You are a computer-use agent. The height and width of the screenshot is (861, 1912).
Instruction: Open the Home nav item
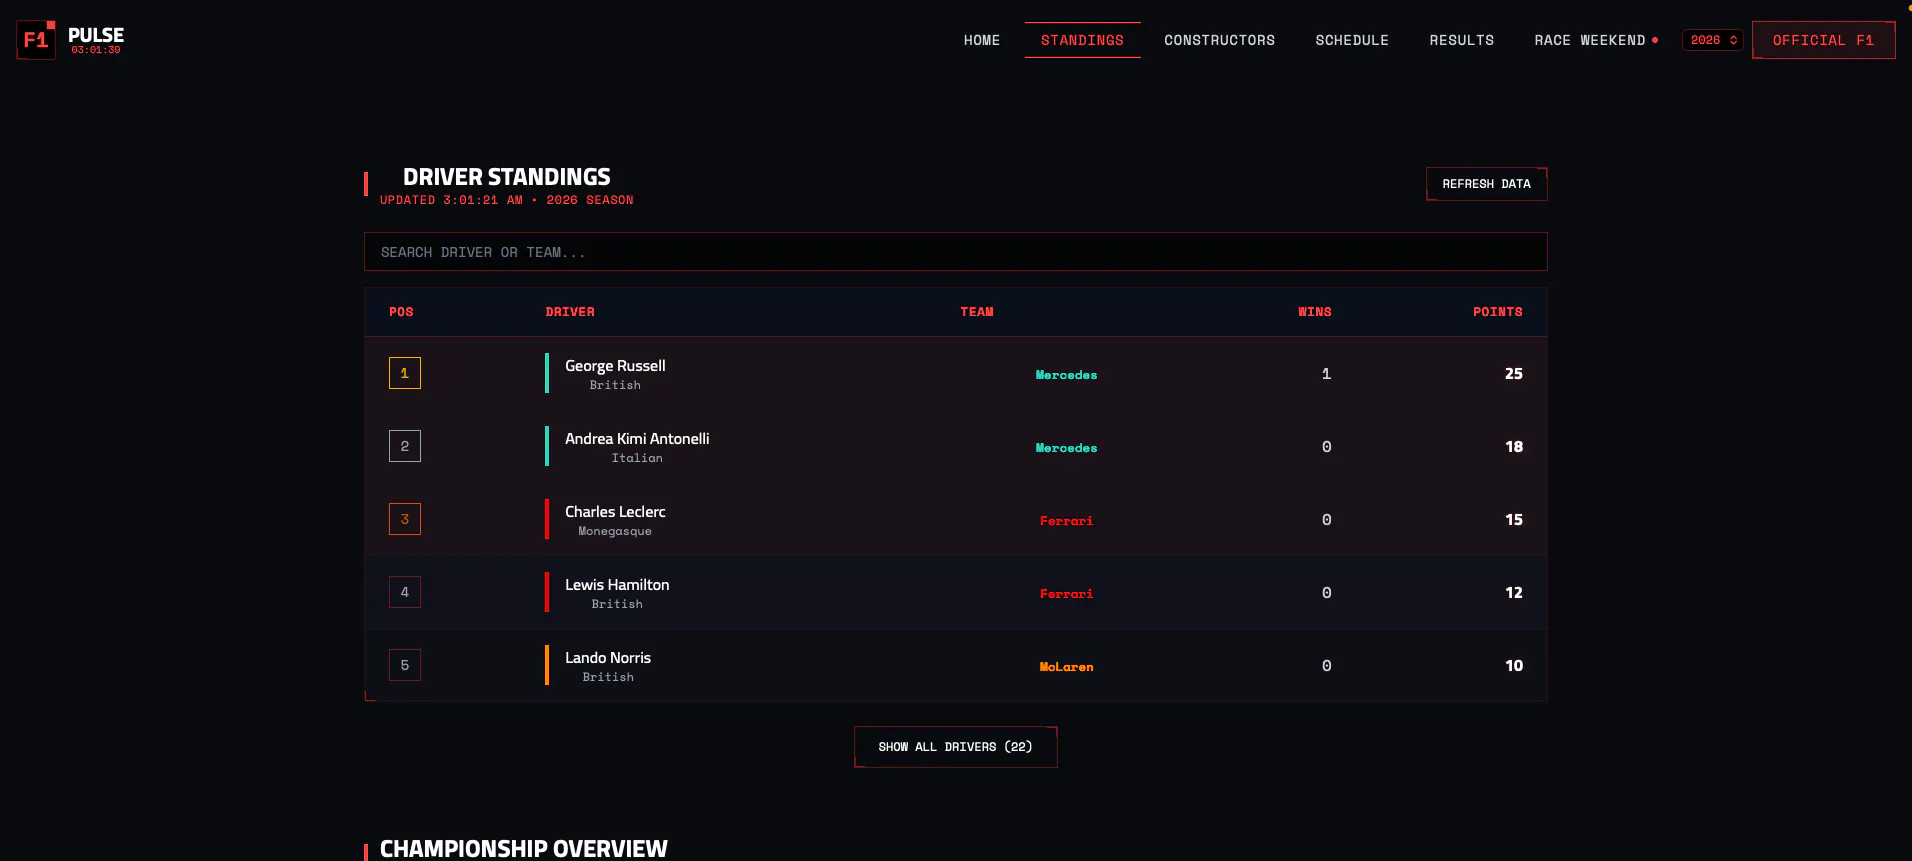click(x=982, y=40)
